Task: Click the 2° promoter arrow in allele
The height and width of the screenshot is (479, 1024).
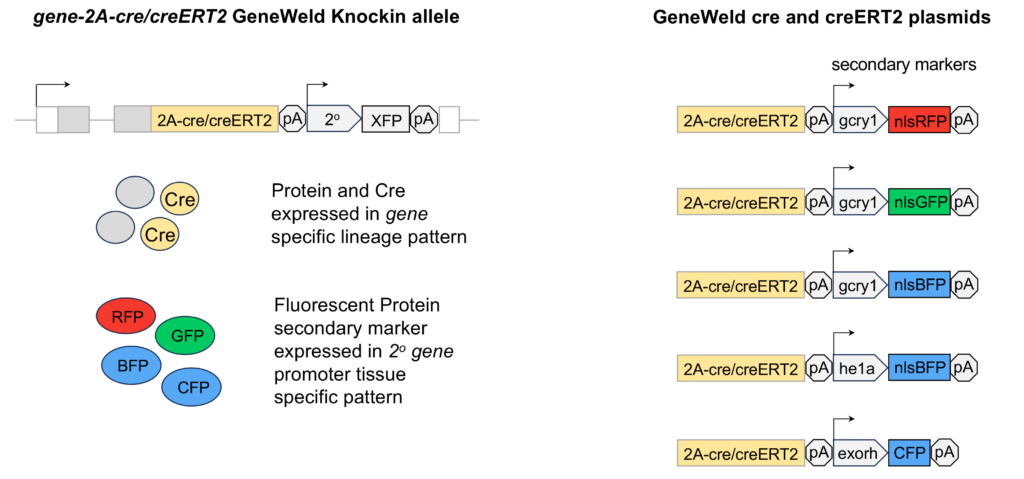Action: click(333, 119)
